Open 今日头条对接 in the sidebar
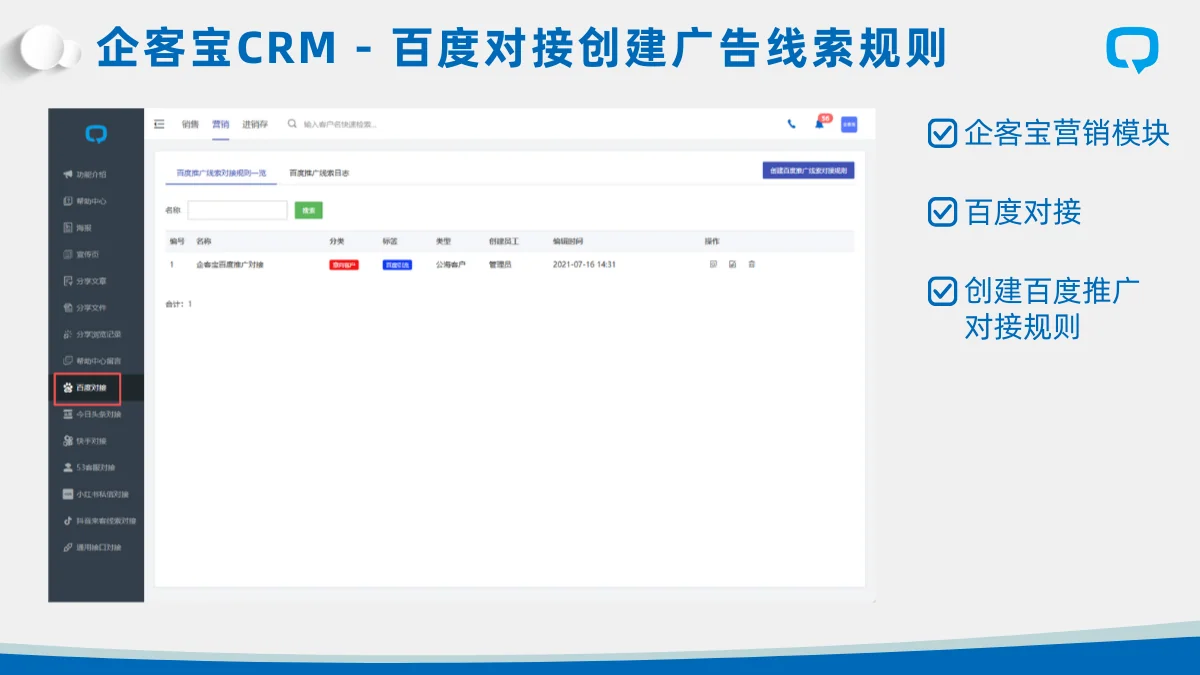1200x675 pixels. (x=97, y=414)
